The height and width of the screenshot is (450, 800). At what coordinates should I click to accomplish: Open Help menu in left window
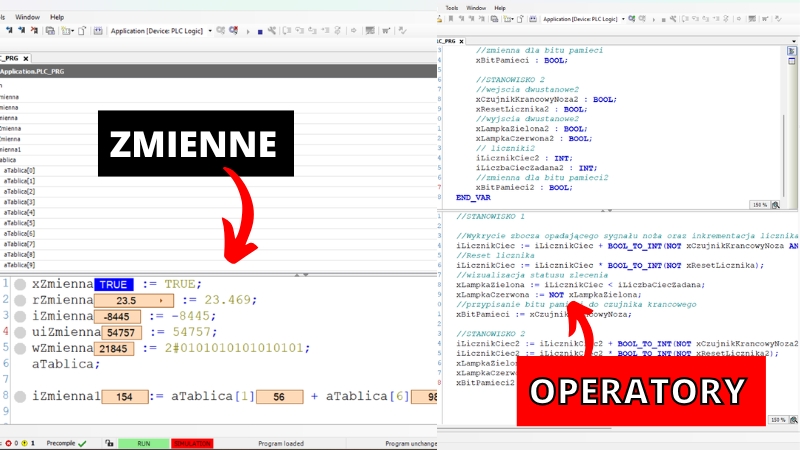(x=57, y=17)
